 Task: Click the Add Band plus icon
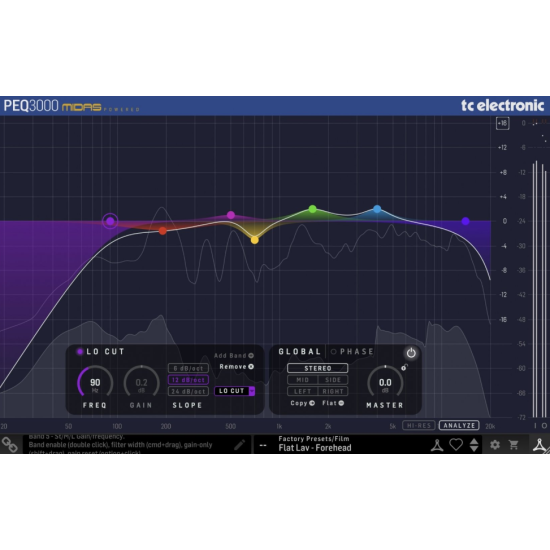(x=251, y=355)
